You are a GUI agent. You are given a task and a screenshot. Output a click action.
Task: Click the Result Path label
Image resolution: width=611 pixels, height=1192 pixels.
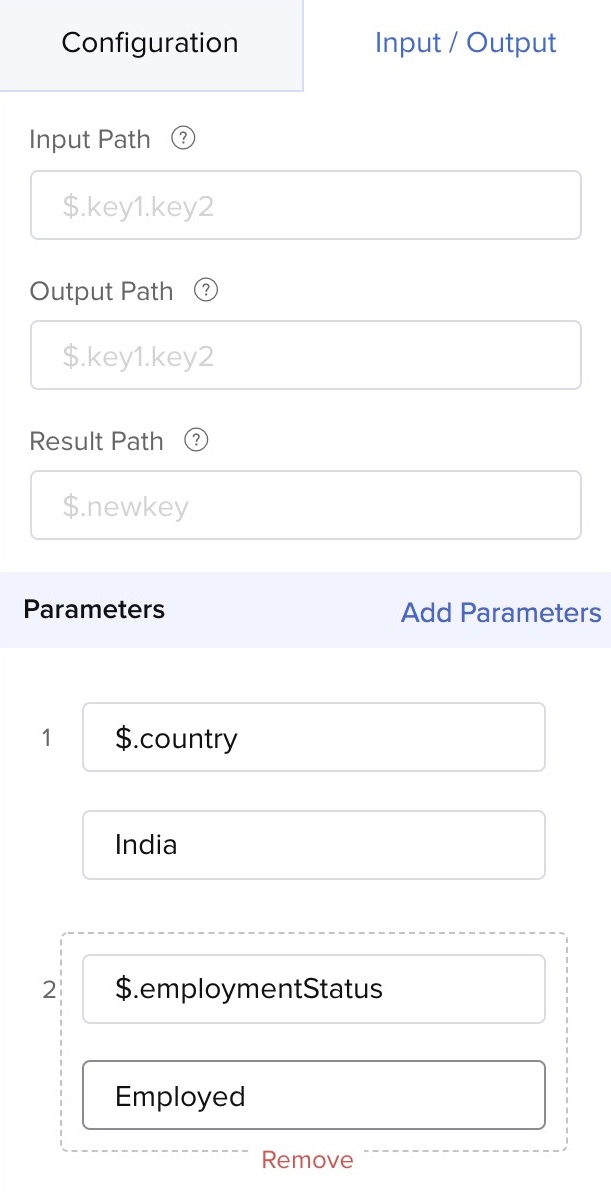pos(96,441)
